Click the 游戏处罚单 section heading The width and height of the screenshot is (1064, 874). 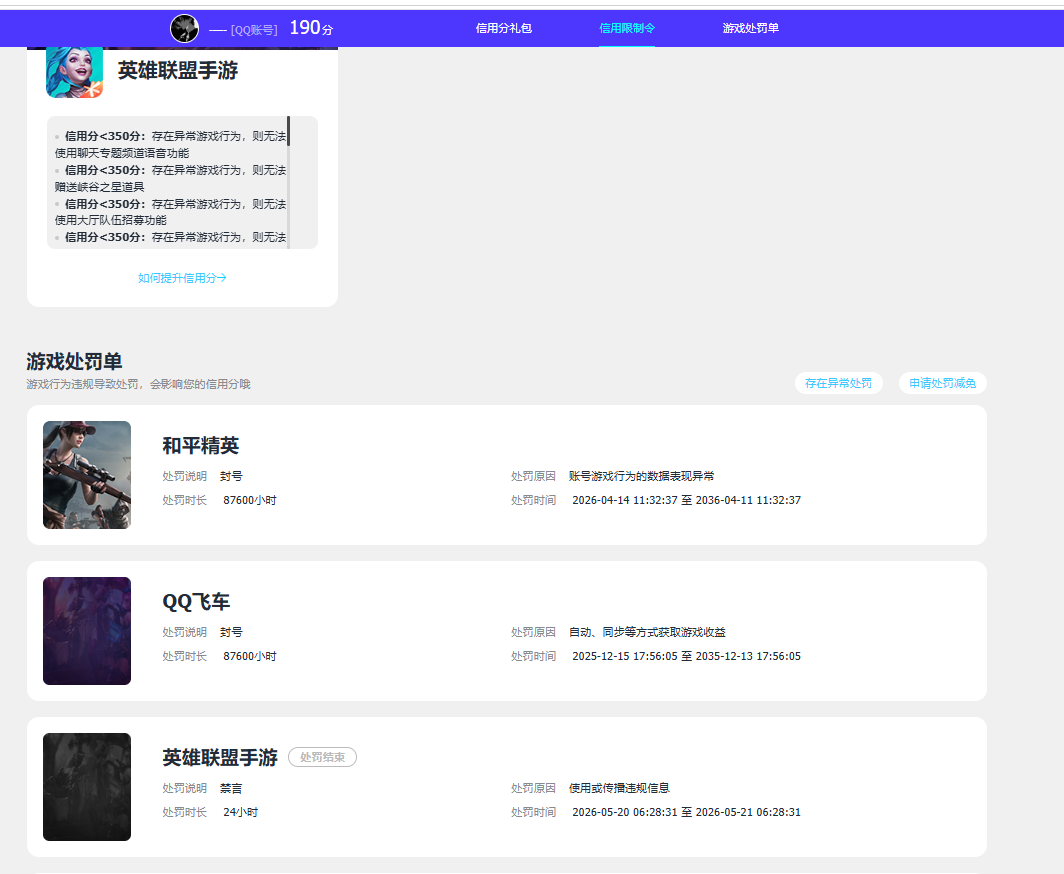click(x=74, y=362)
